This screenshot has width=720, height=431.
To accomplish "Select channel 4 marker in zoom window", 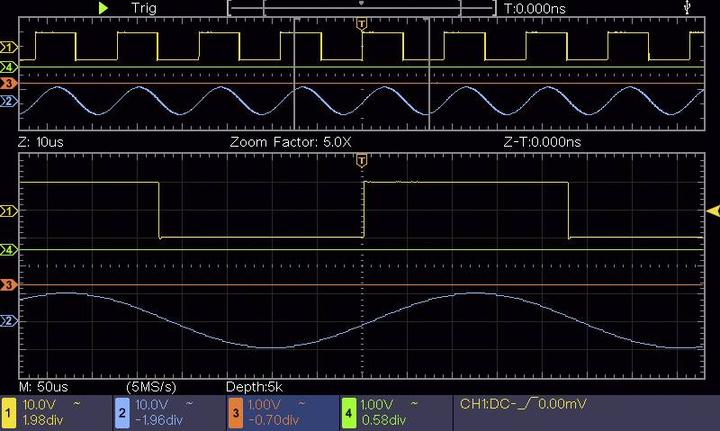I will pyautogui.click(x=8, y=250).
